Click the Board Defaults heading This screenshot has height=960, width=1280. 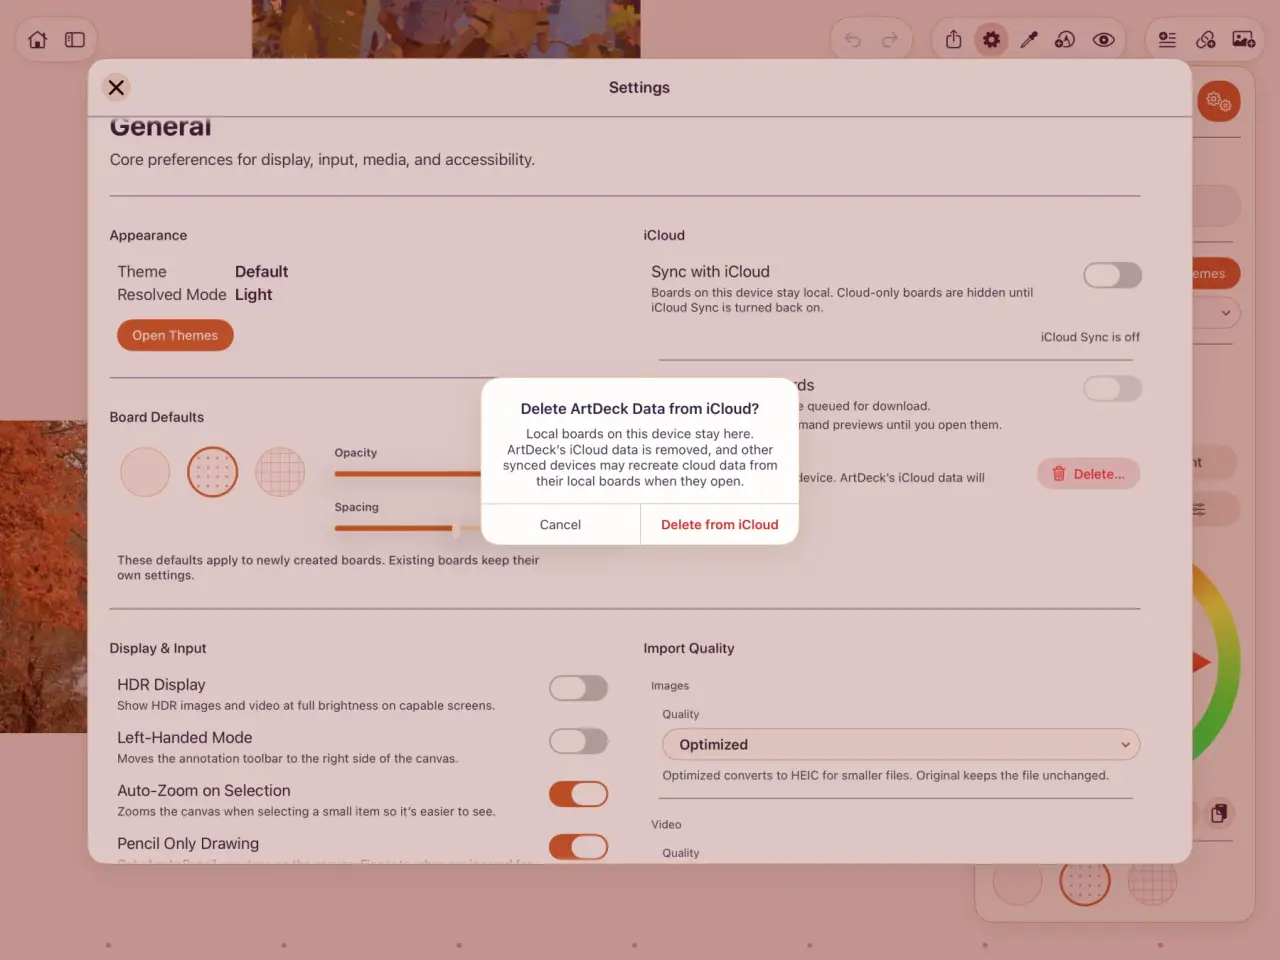(x=157, y=417)
